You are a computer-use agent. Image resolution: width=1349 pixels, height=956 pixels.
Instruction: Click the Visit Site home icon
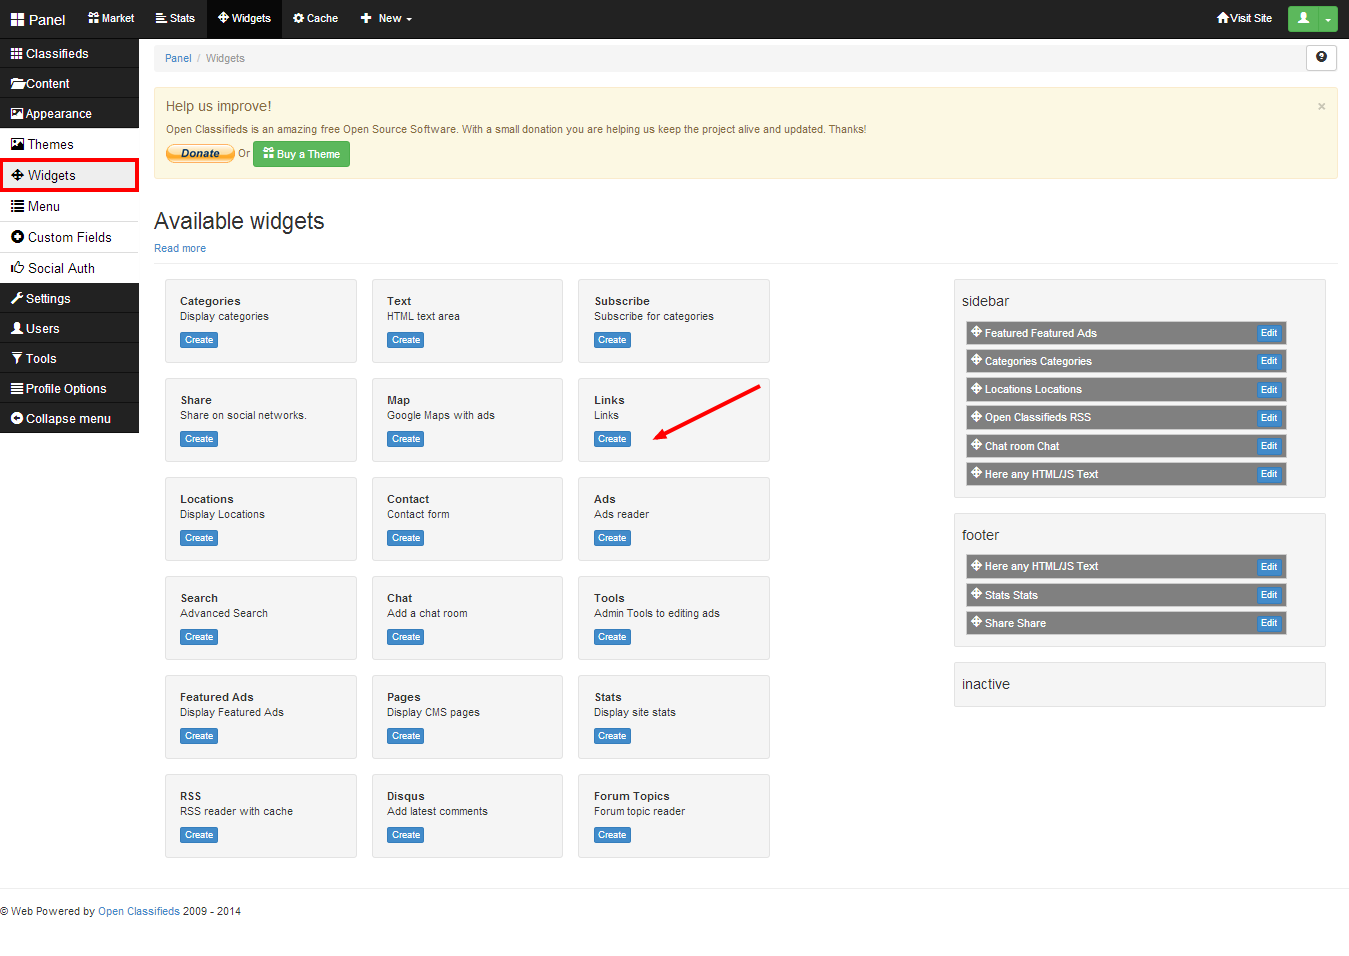coord(1222,18)
